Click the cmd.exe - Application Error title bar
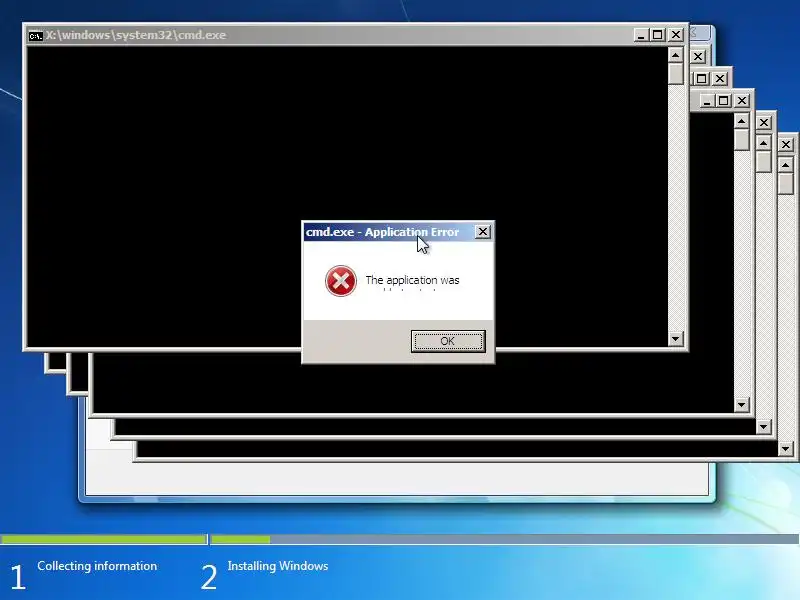 click(397, 232)
